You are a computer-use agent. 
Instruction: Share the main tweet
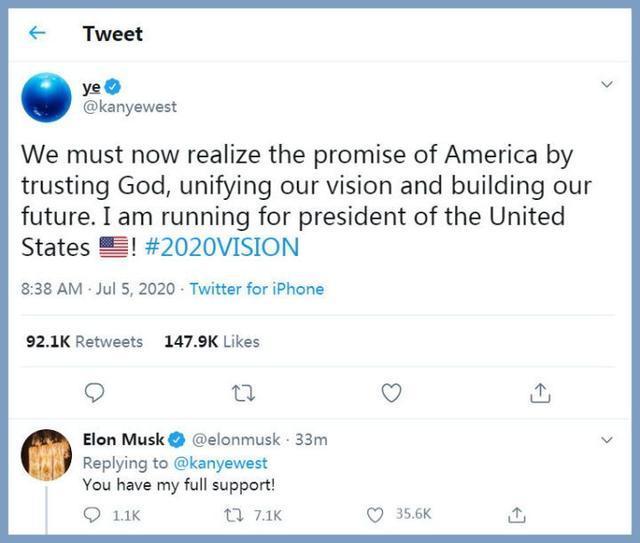click(x=540, y=393)
